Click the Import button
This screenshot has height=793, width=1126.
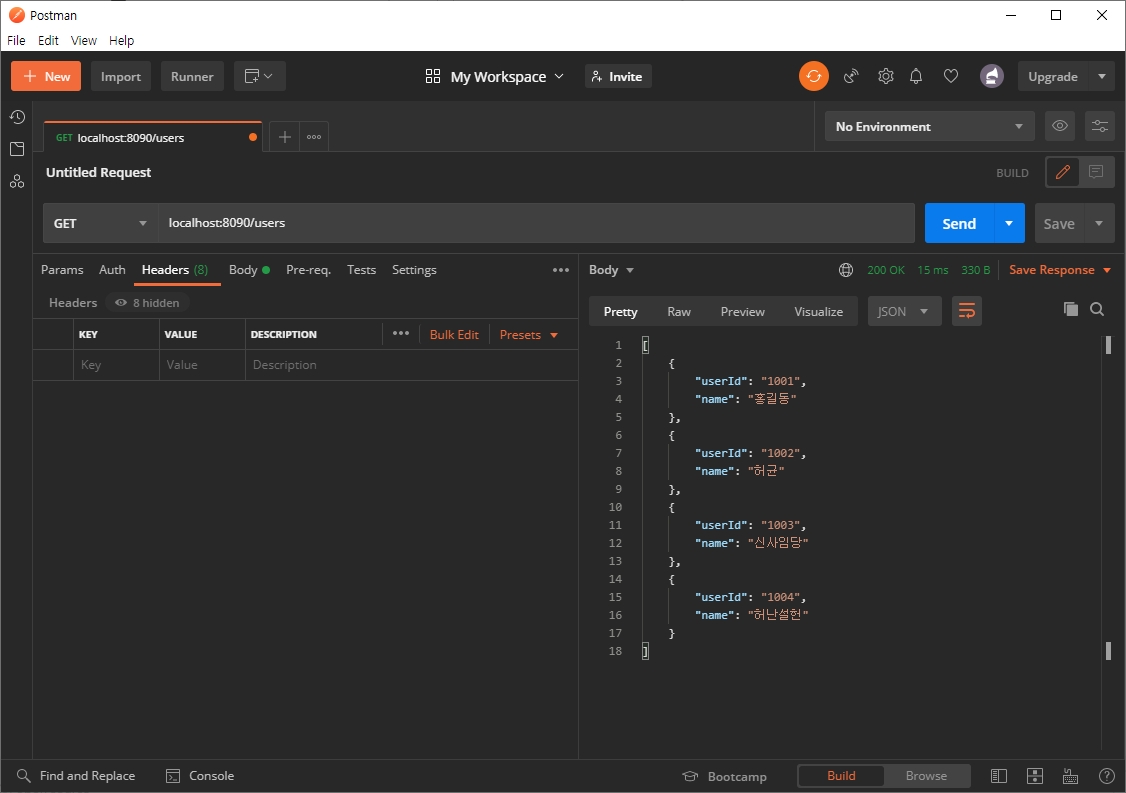tap(121, 76)
